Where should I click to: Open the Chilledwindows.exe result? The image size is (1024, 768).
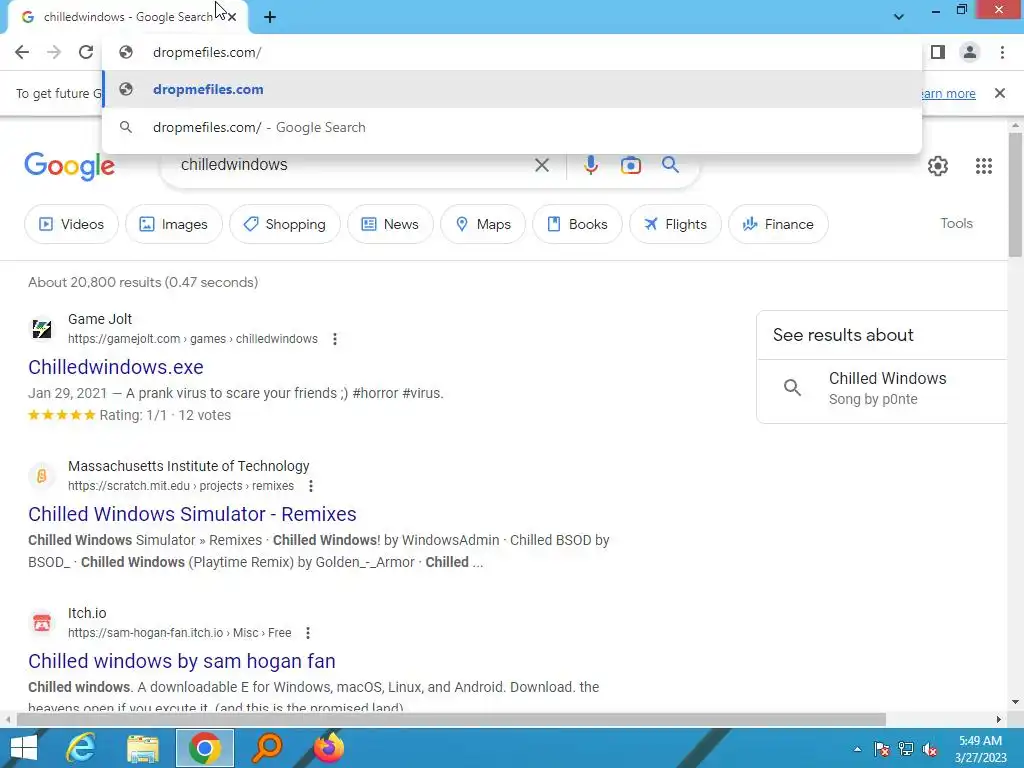tap(116, 367)
